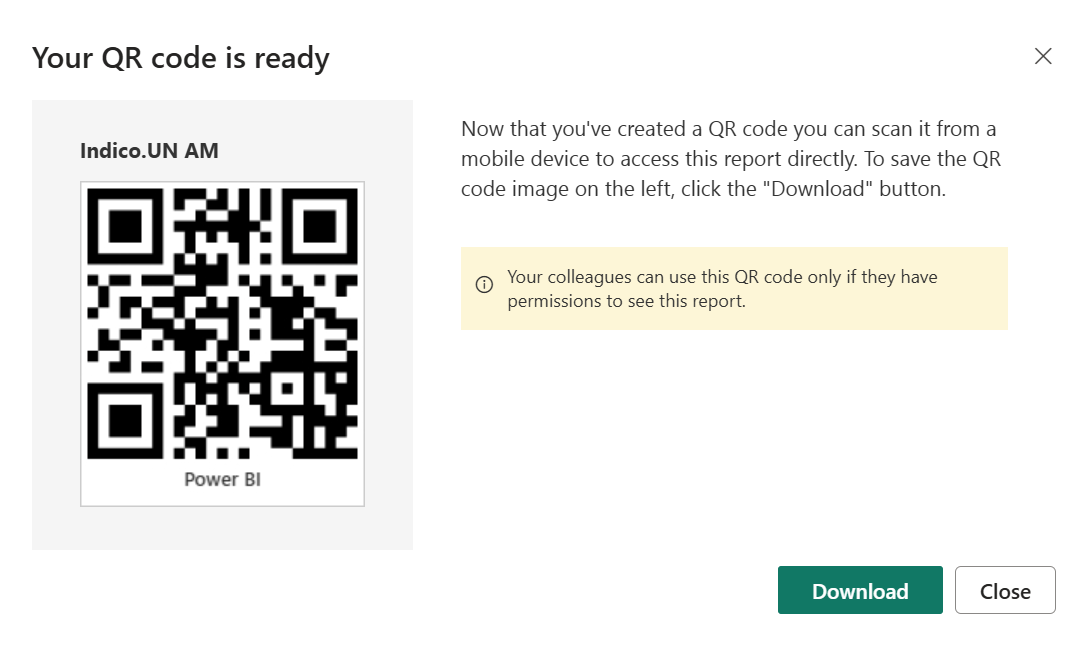The image size is (1089, 663).
Task: Dismiss dialog with the X icon
Action: click(1042, 56)
